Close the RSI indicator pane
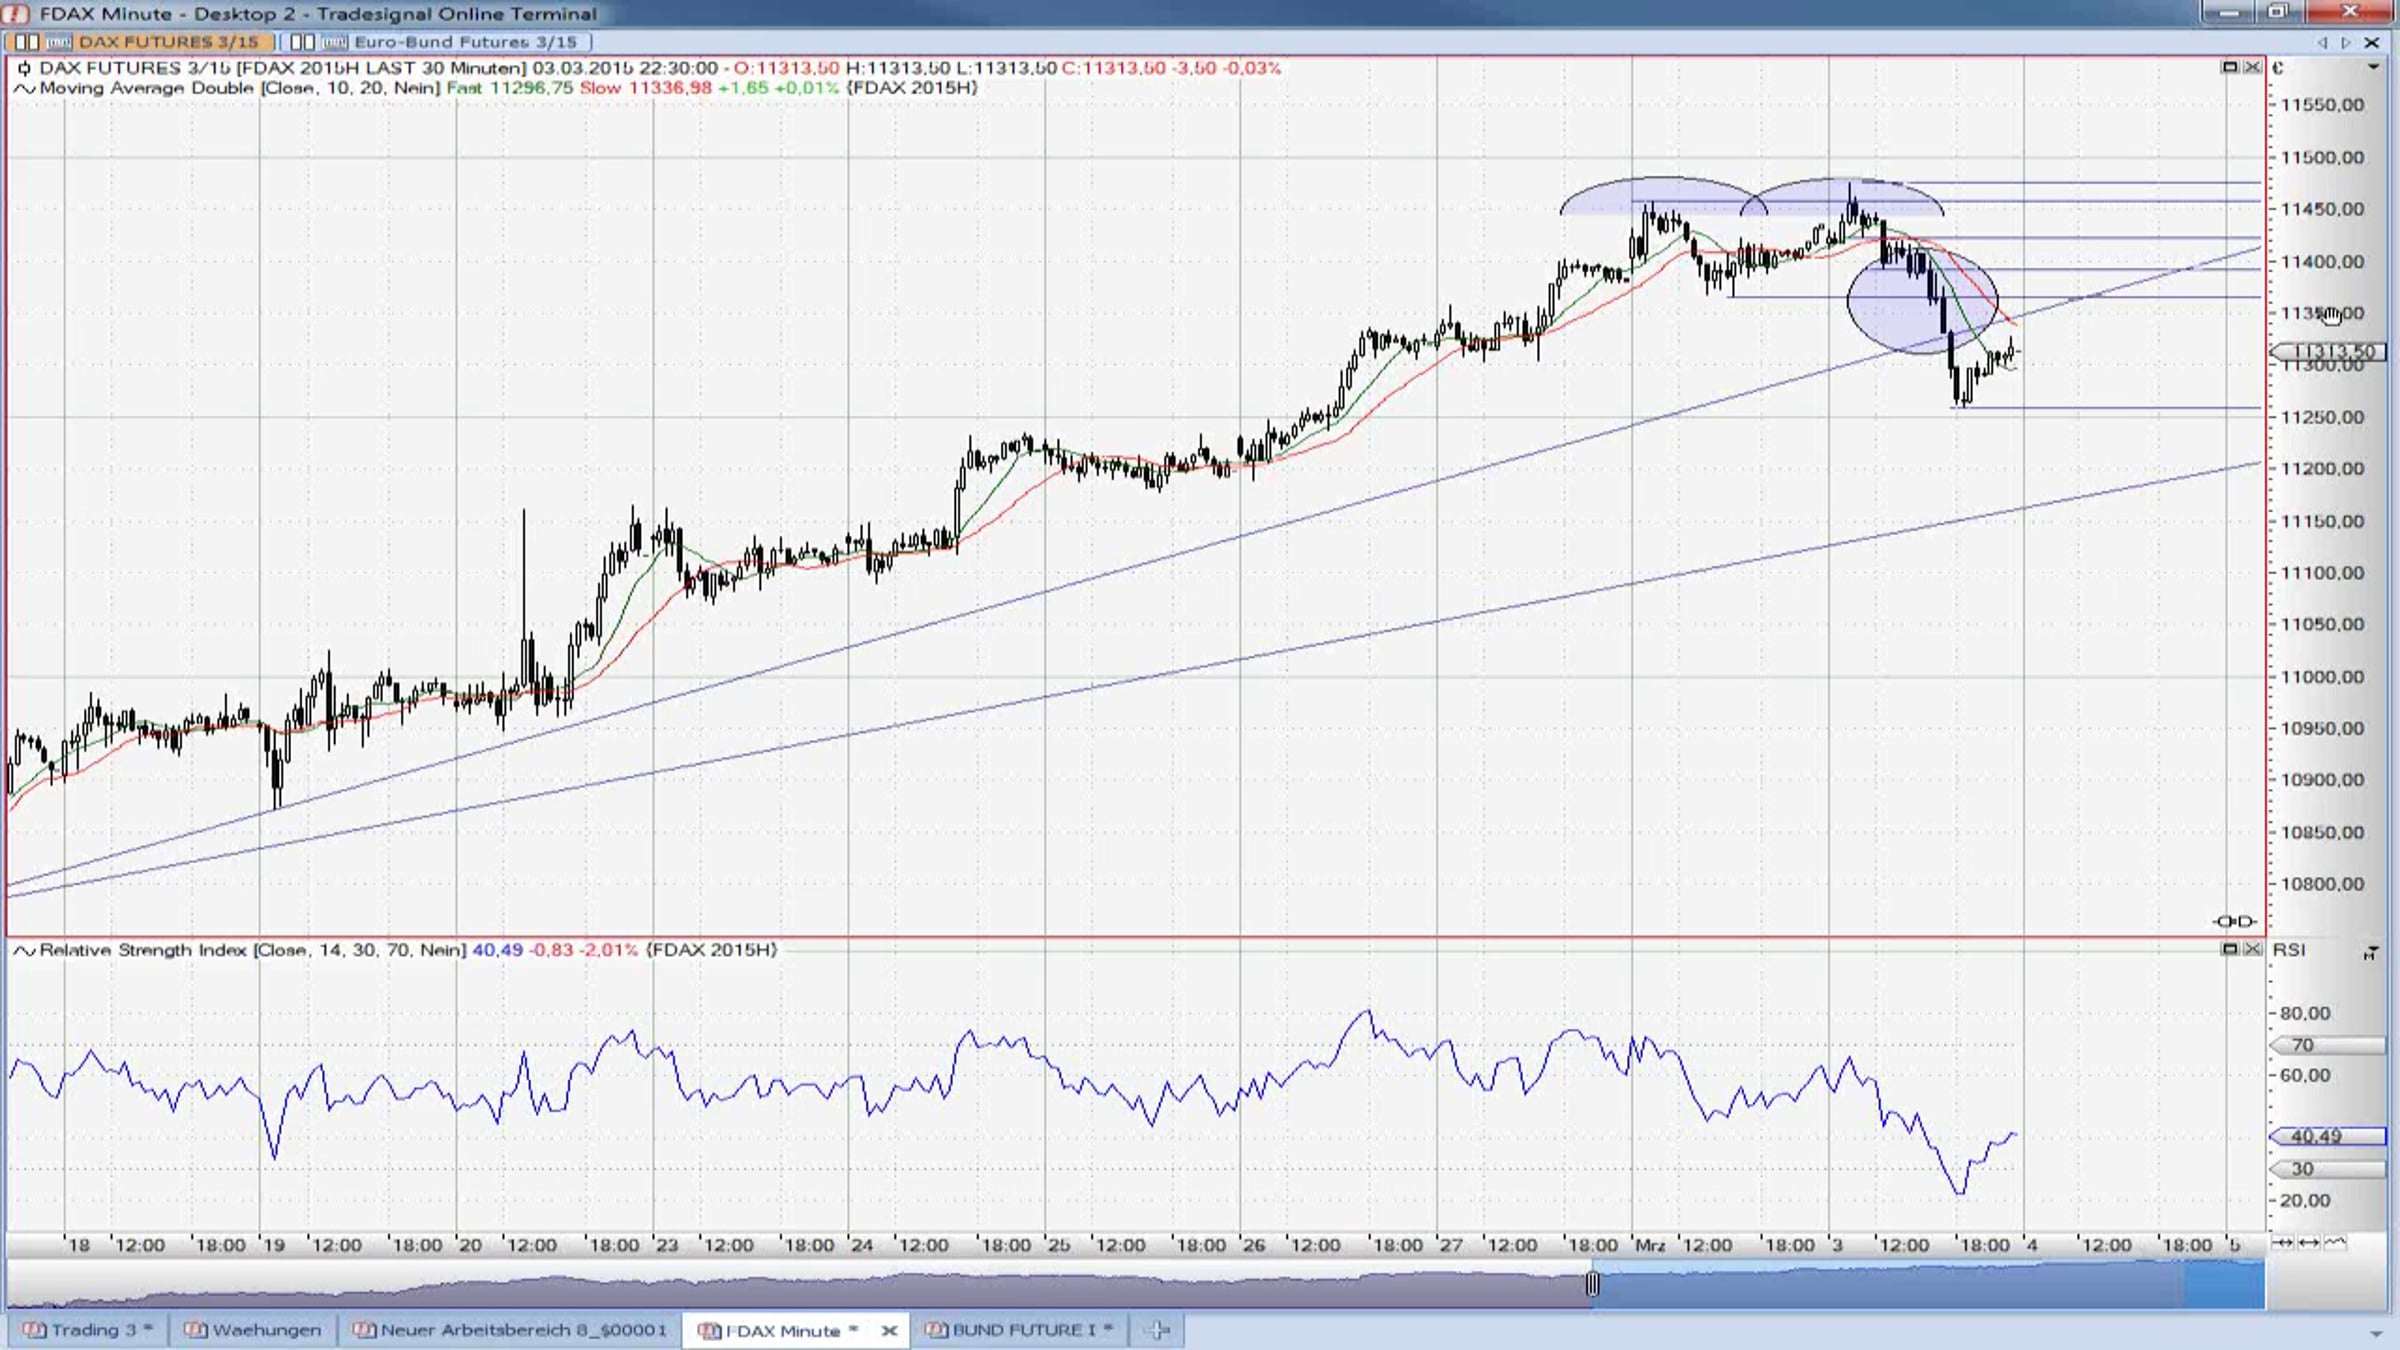2400x1350 pixels. pyautogui.click(x=2252, y=949)
